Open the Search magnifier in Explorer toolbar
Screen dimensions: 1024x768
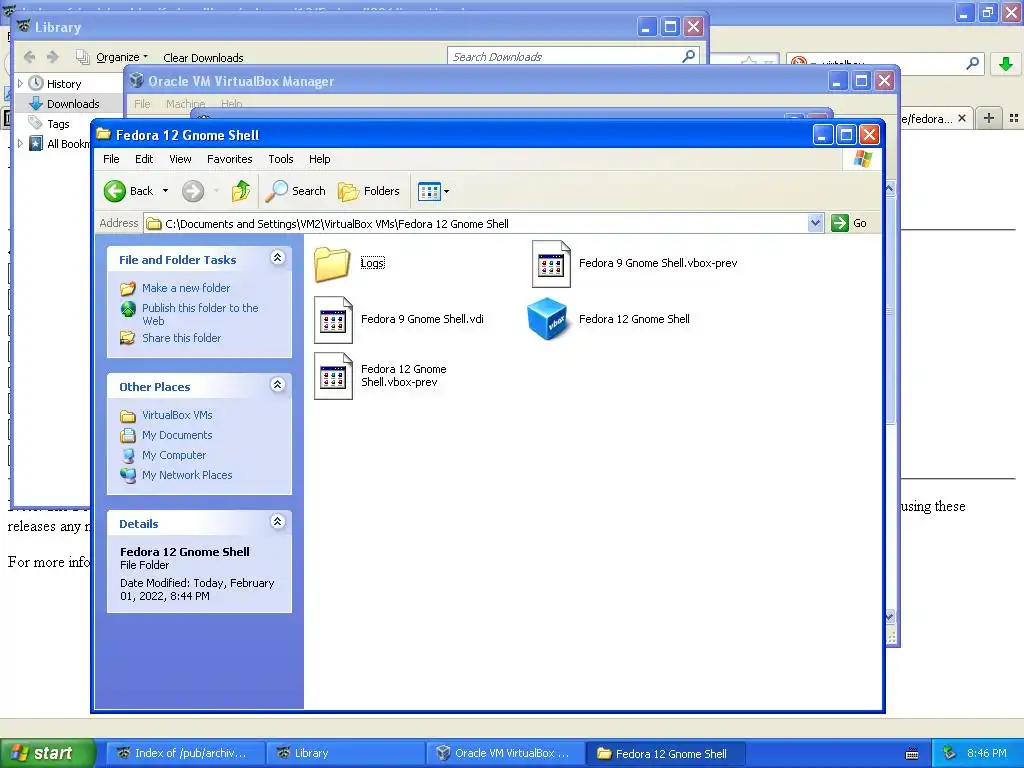277,191
